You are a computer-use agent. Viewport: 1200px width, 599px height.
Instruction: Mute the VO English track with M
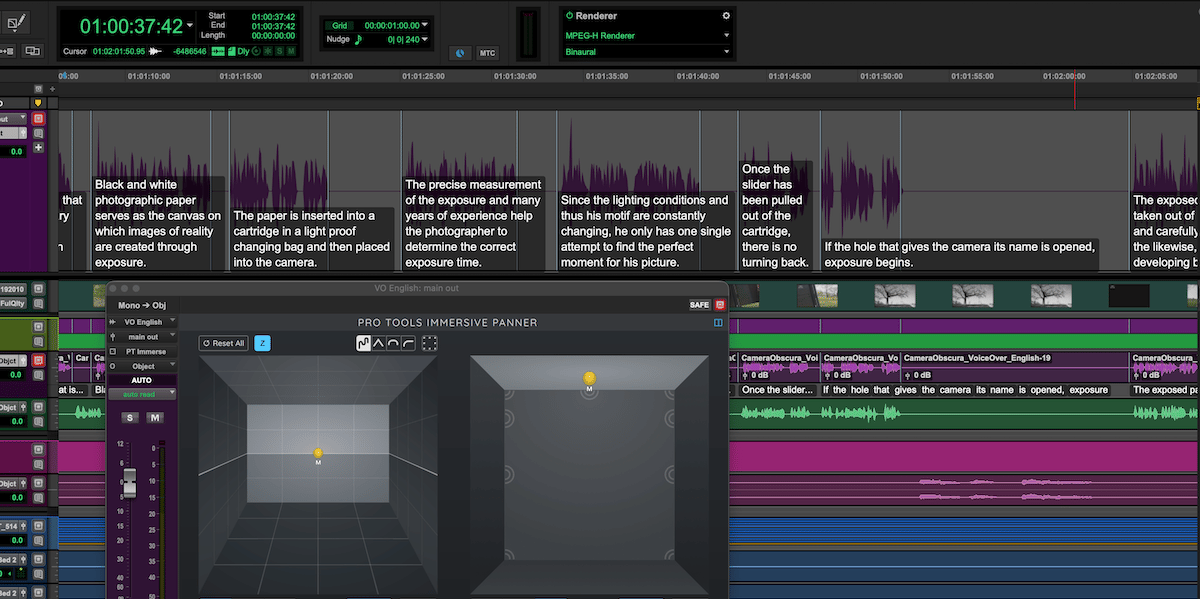(x=155, y=417)
